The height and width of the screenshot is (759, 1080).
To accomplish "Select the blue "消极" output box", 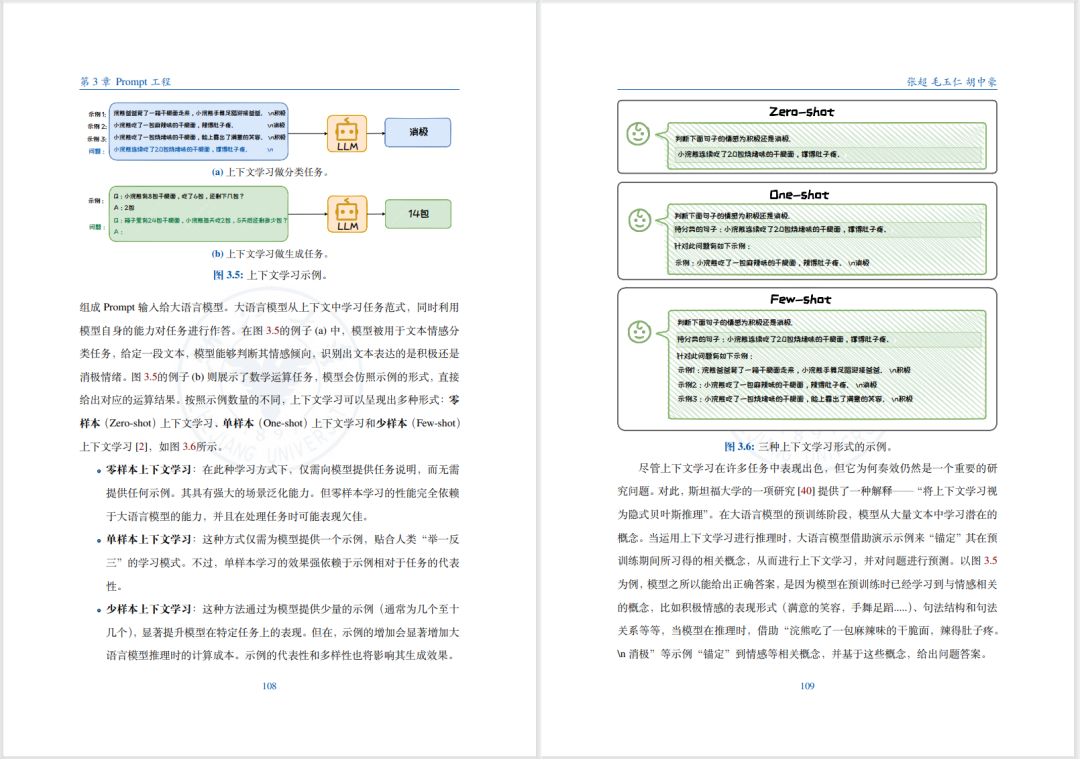I will (x=418, y=132).
